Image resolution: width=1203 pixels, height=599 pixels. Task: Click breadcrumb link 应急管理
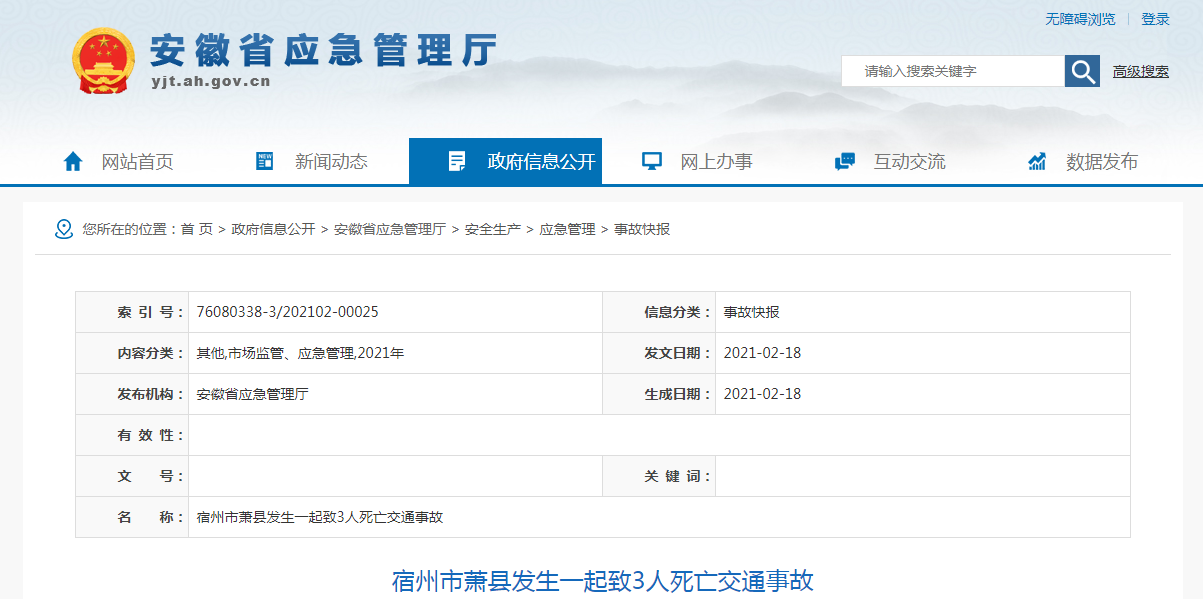point(567,229)
